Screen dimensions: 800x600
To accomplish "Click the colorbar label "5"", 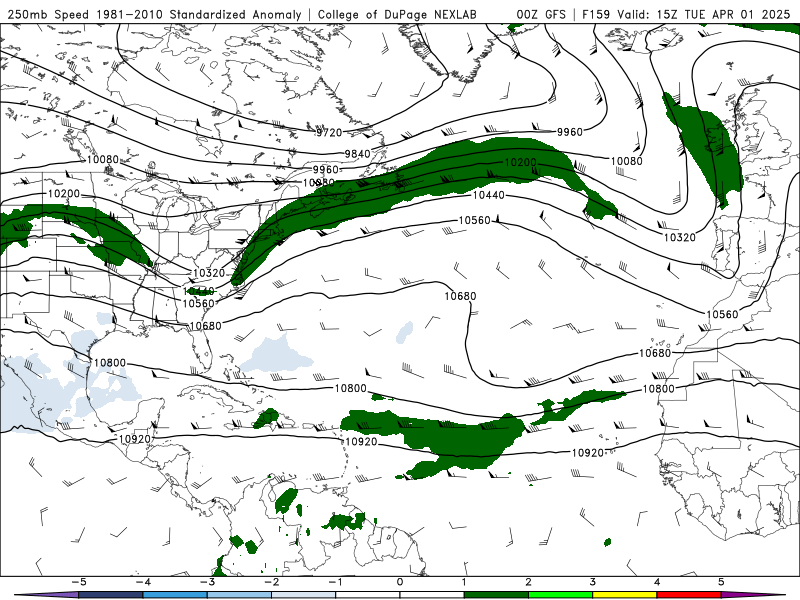I will click(x=721, y=582).
